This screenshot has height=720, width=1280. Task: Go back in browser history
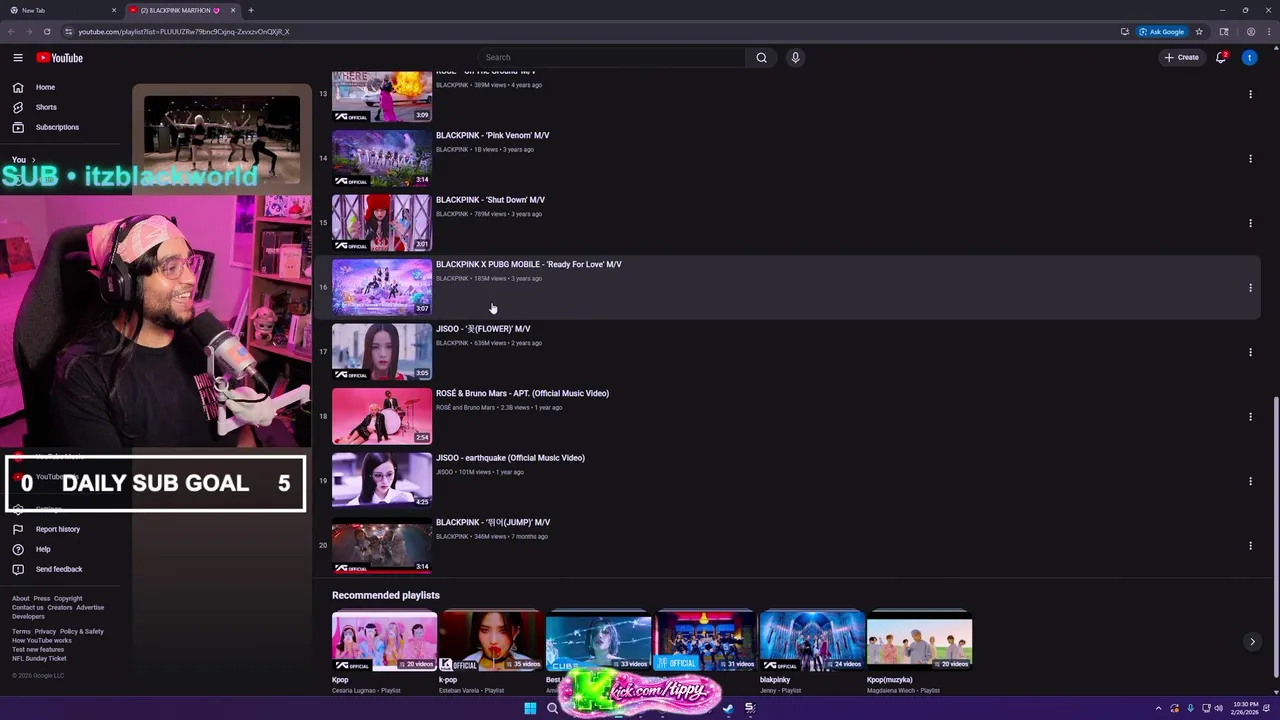[12, 31]
